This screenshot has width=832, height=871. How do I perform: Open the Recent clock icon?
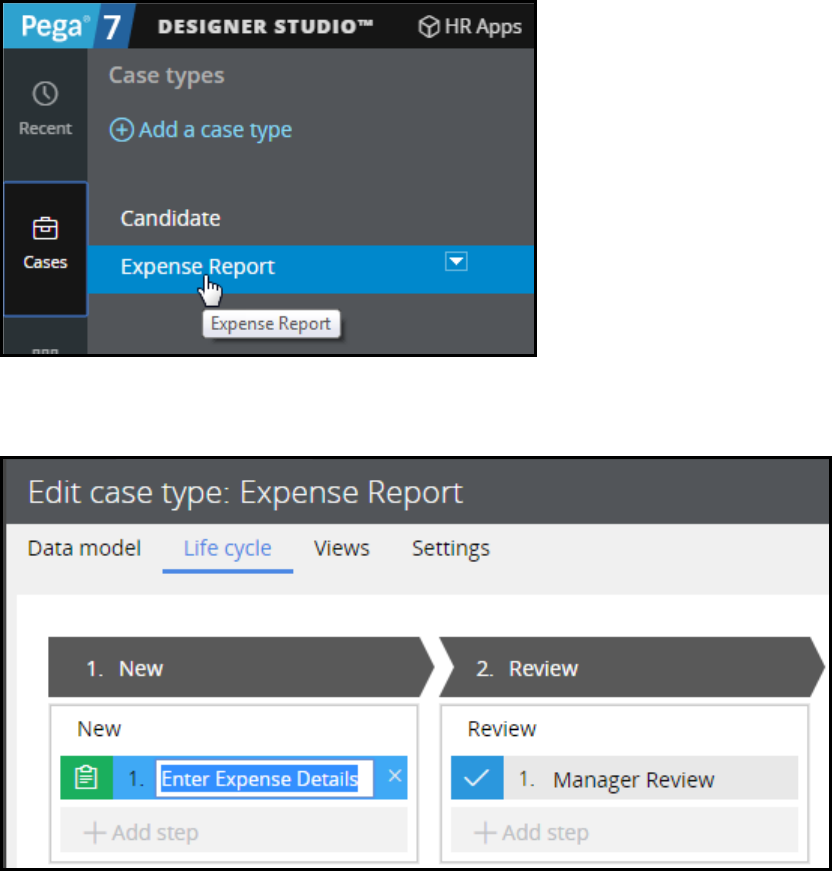tap(45, 93)
